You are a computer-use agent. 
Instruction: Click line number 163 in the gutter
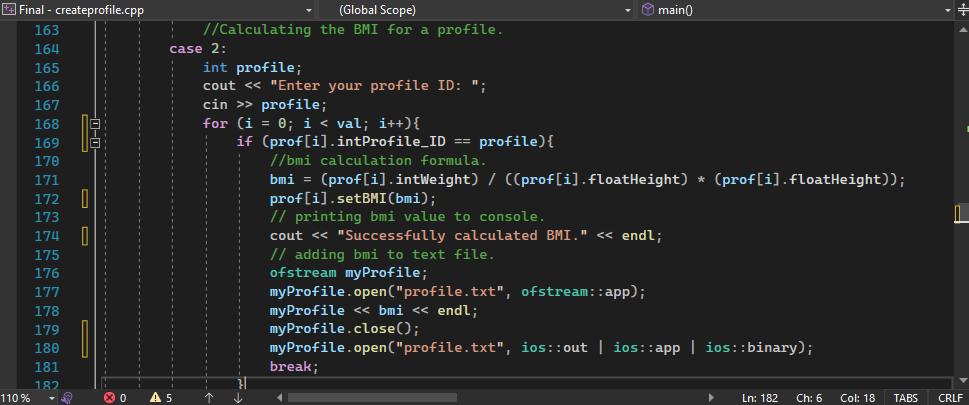point(46,30)
